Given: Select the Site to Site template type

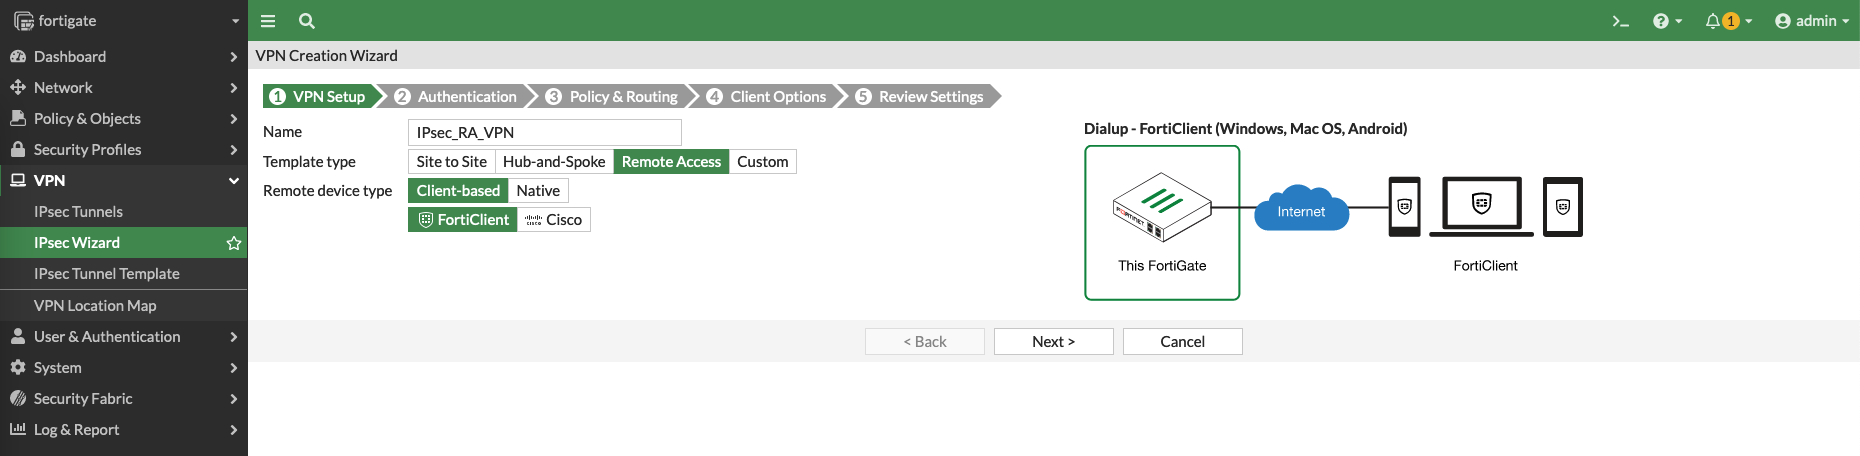Looking at the screenshot, I should [x=452, y=162].
